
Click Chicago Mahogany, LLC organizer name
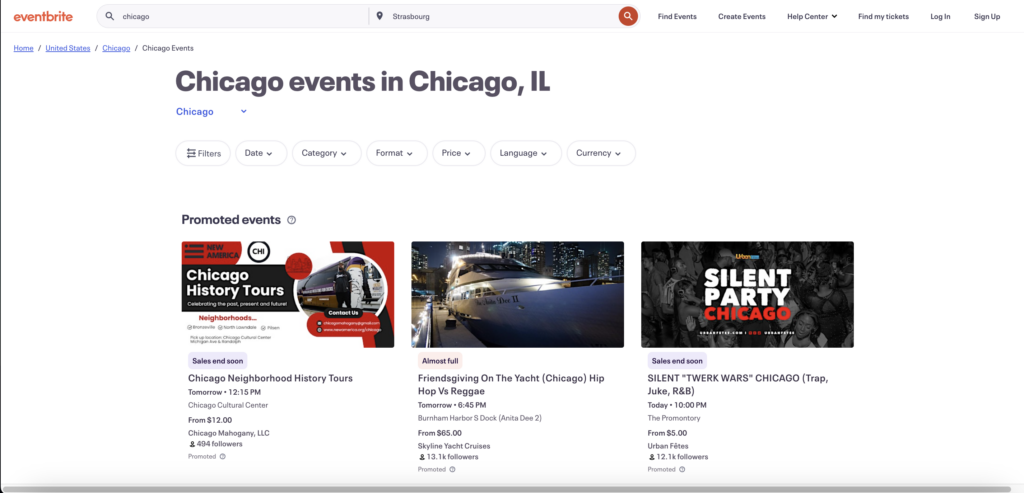pyautogui.click(x=229, y=433)
